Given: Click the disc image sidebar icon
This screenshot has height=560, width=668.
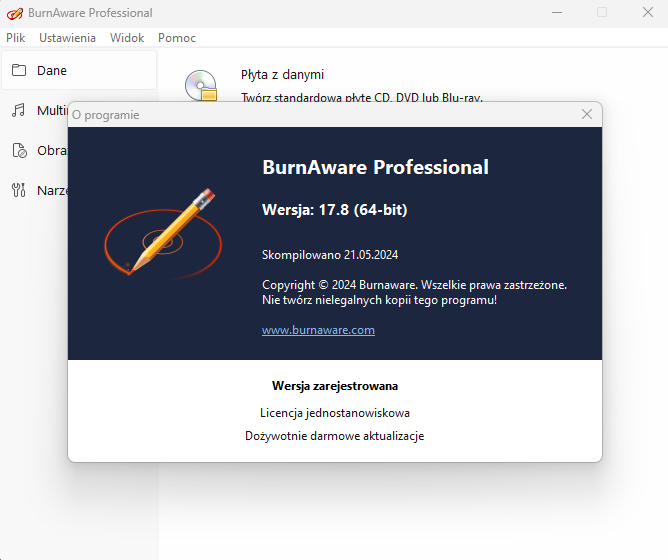Looking at the screenshot, I should point(19,150).
